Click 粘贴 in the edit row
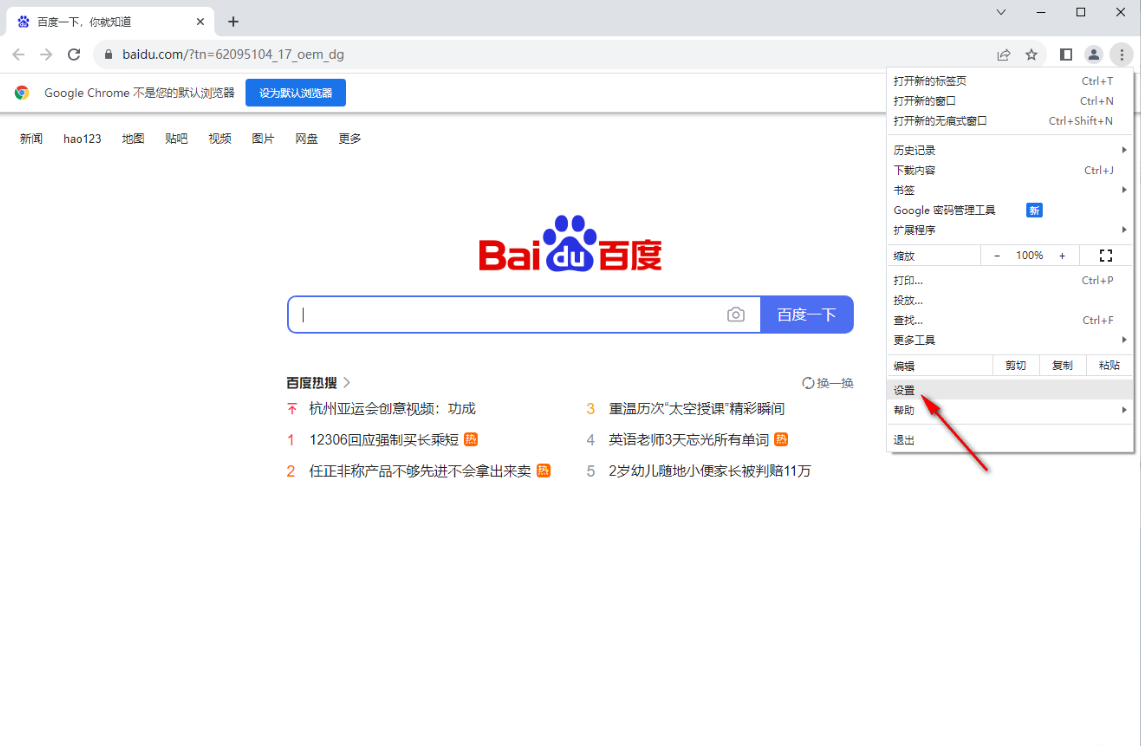Image resolution: width=1141 pixels, height=746 pixels. (1109, 365)
